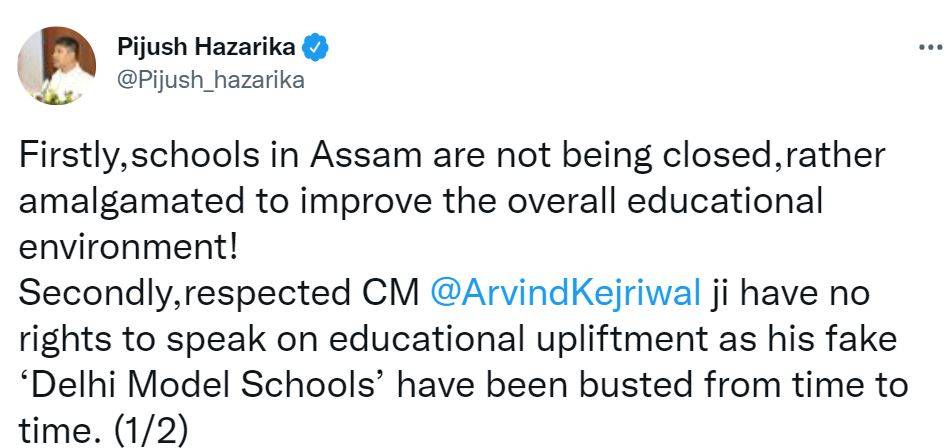Open the three-dot more options menu
The width and height of the screenshot is (952, 448).
click(929, 48)
